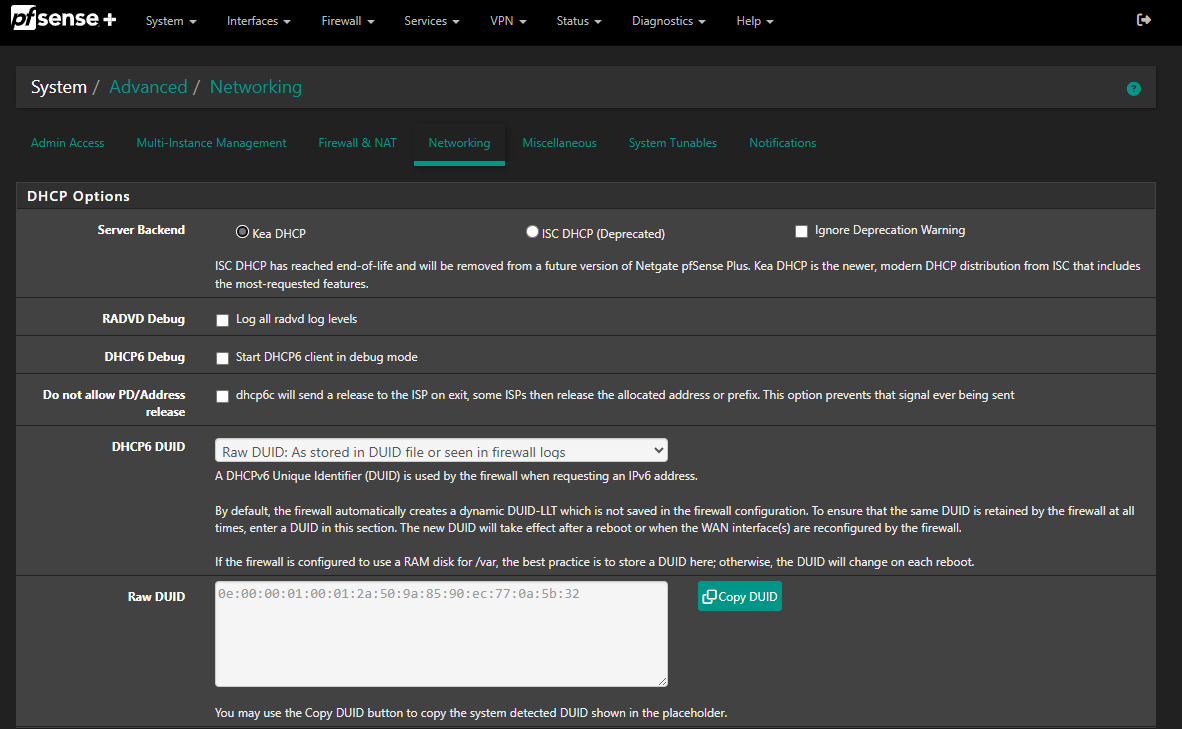Check Start DHCP6 client in debug mode
The width and height of the screenshot is (1182, 729).
click(x=222, y=358)
